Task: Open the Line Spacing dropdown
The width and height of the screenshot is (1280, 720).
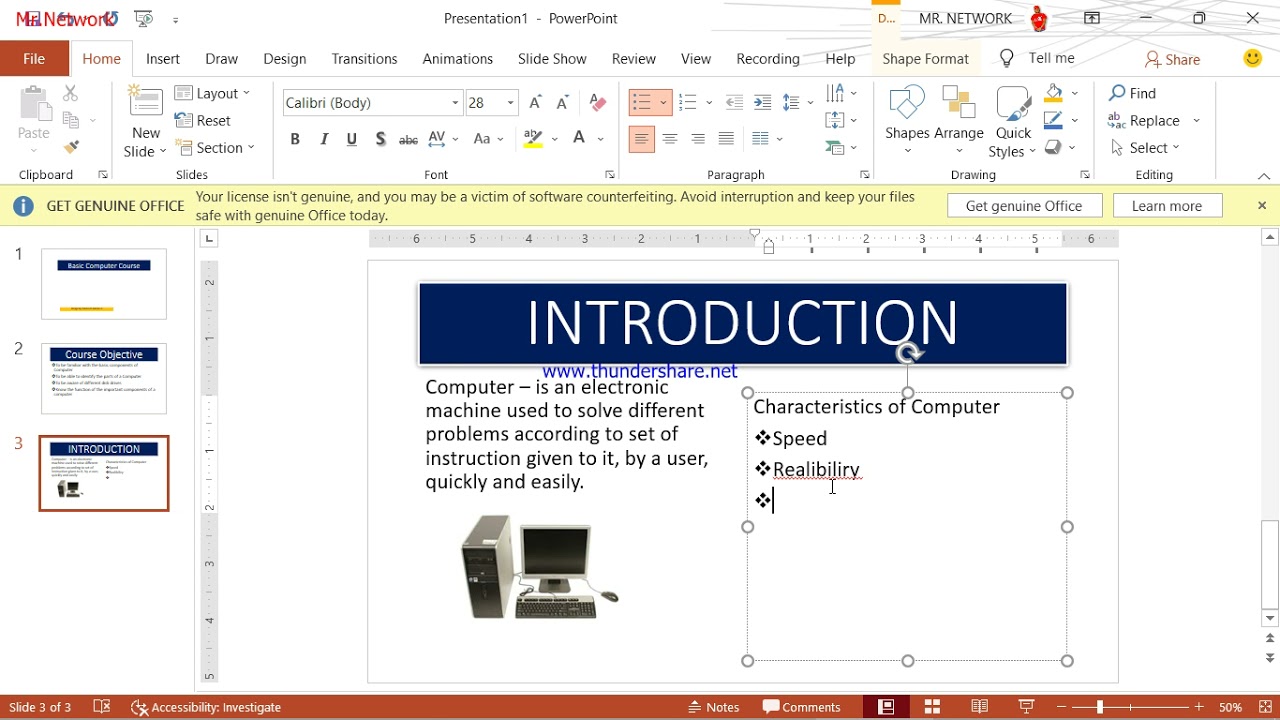Action: 798,103
